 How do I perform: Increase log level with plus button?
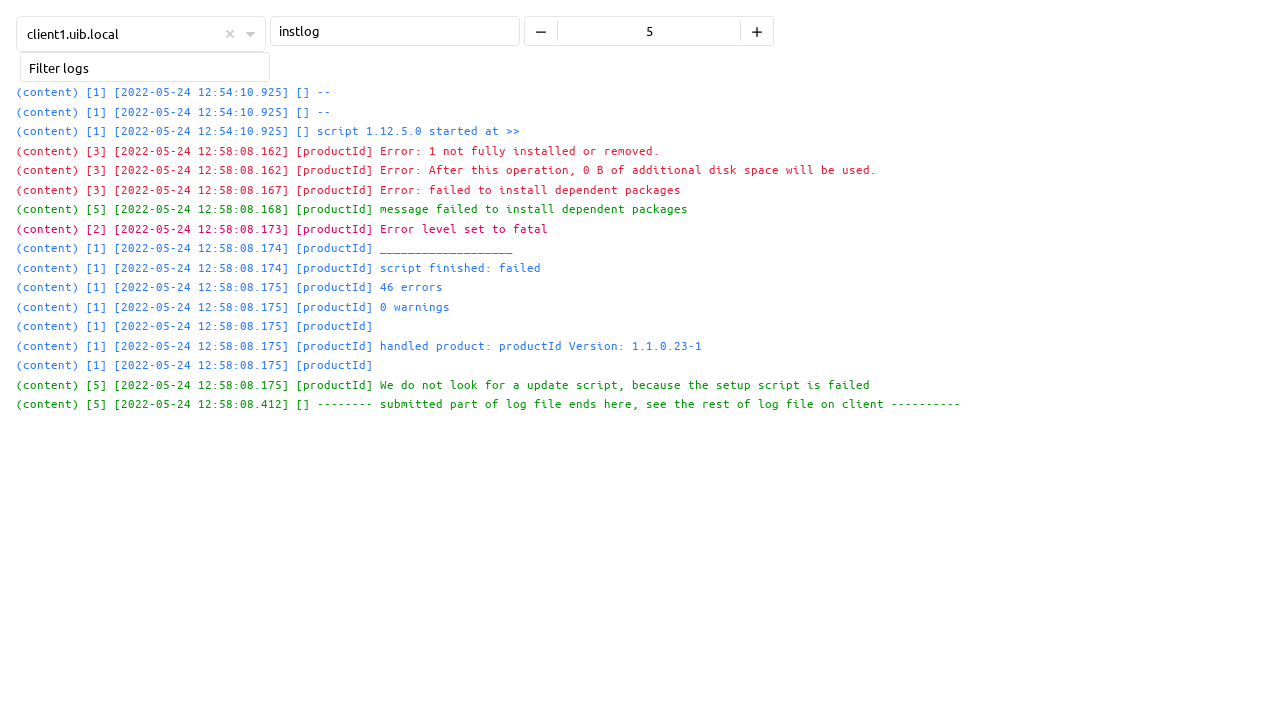coord(757,31)
